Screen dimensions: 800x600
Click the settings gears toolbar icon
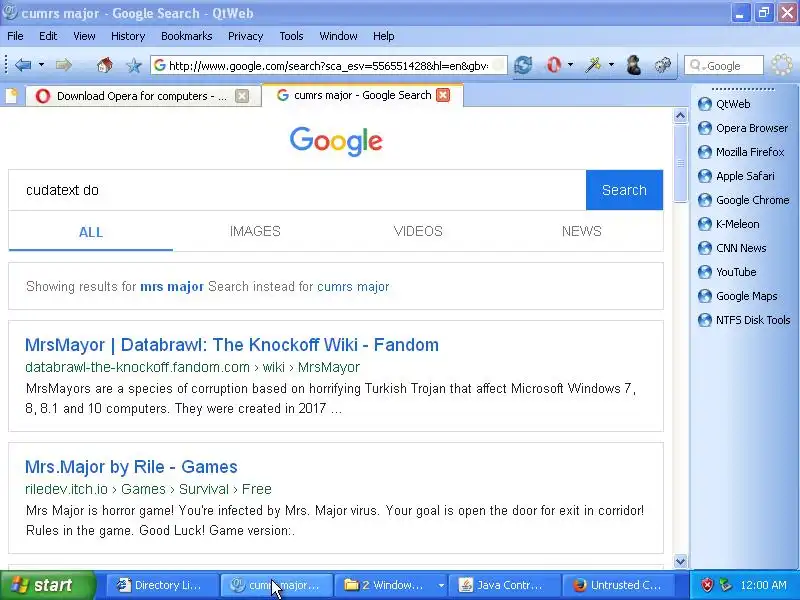[663, 65]
